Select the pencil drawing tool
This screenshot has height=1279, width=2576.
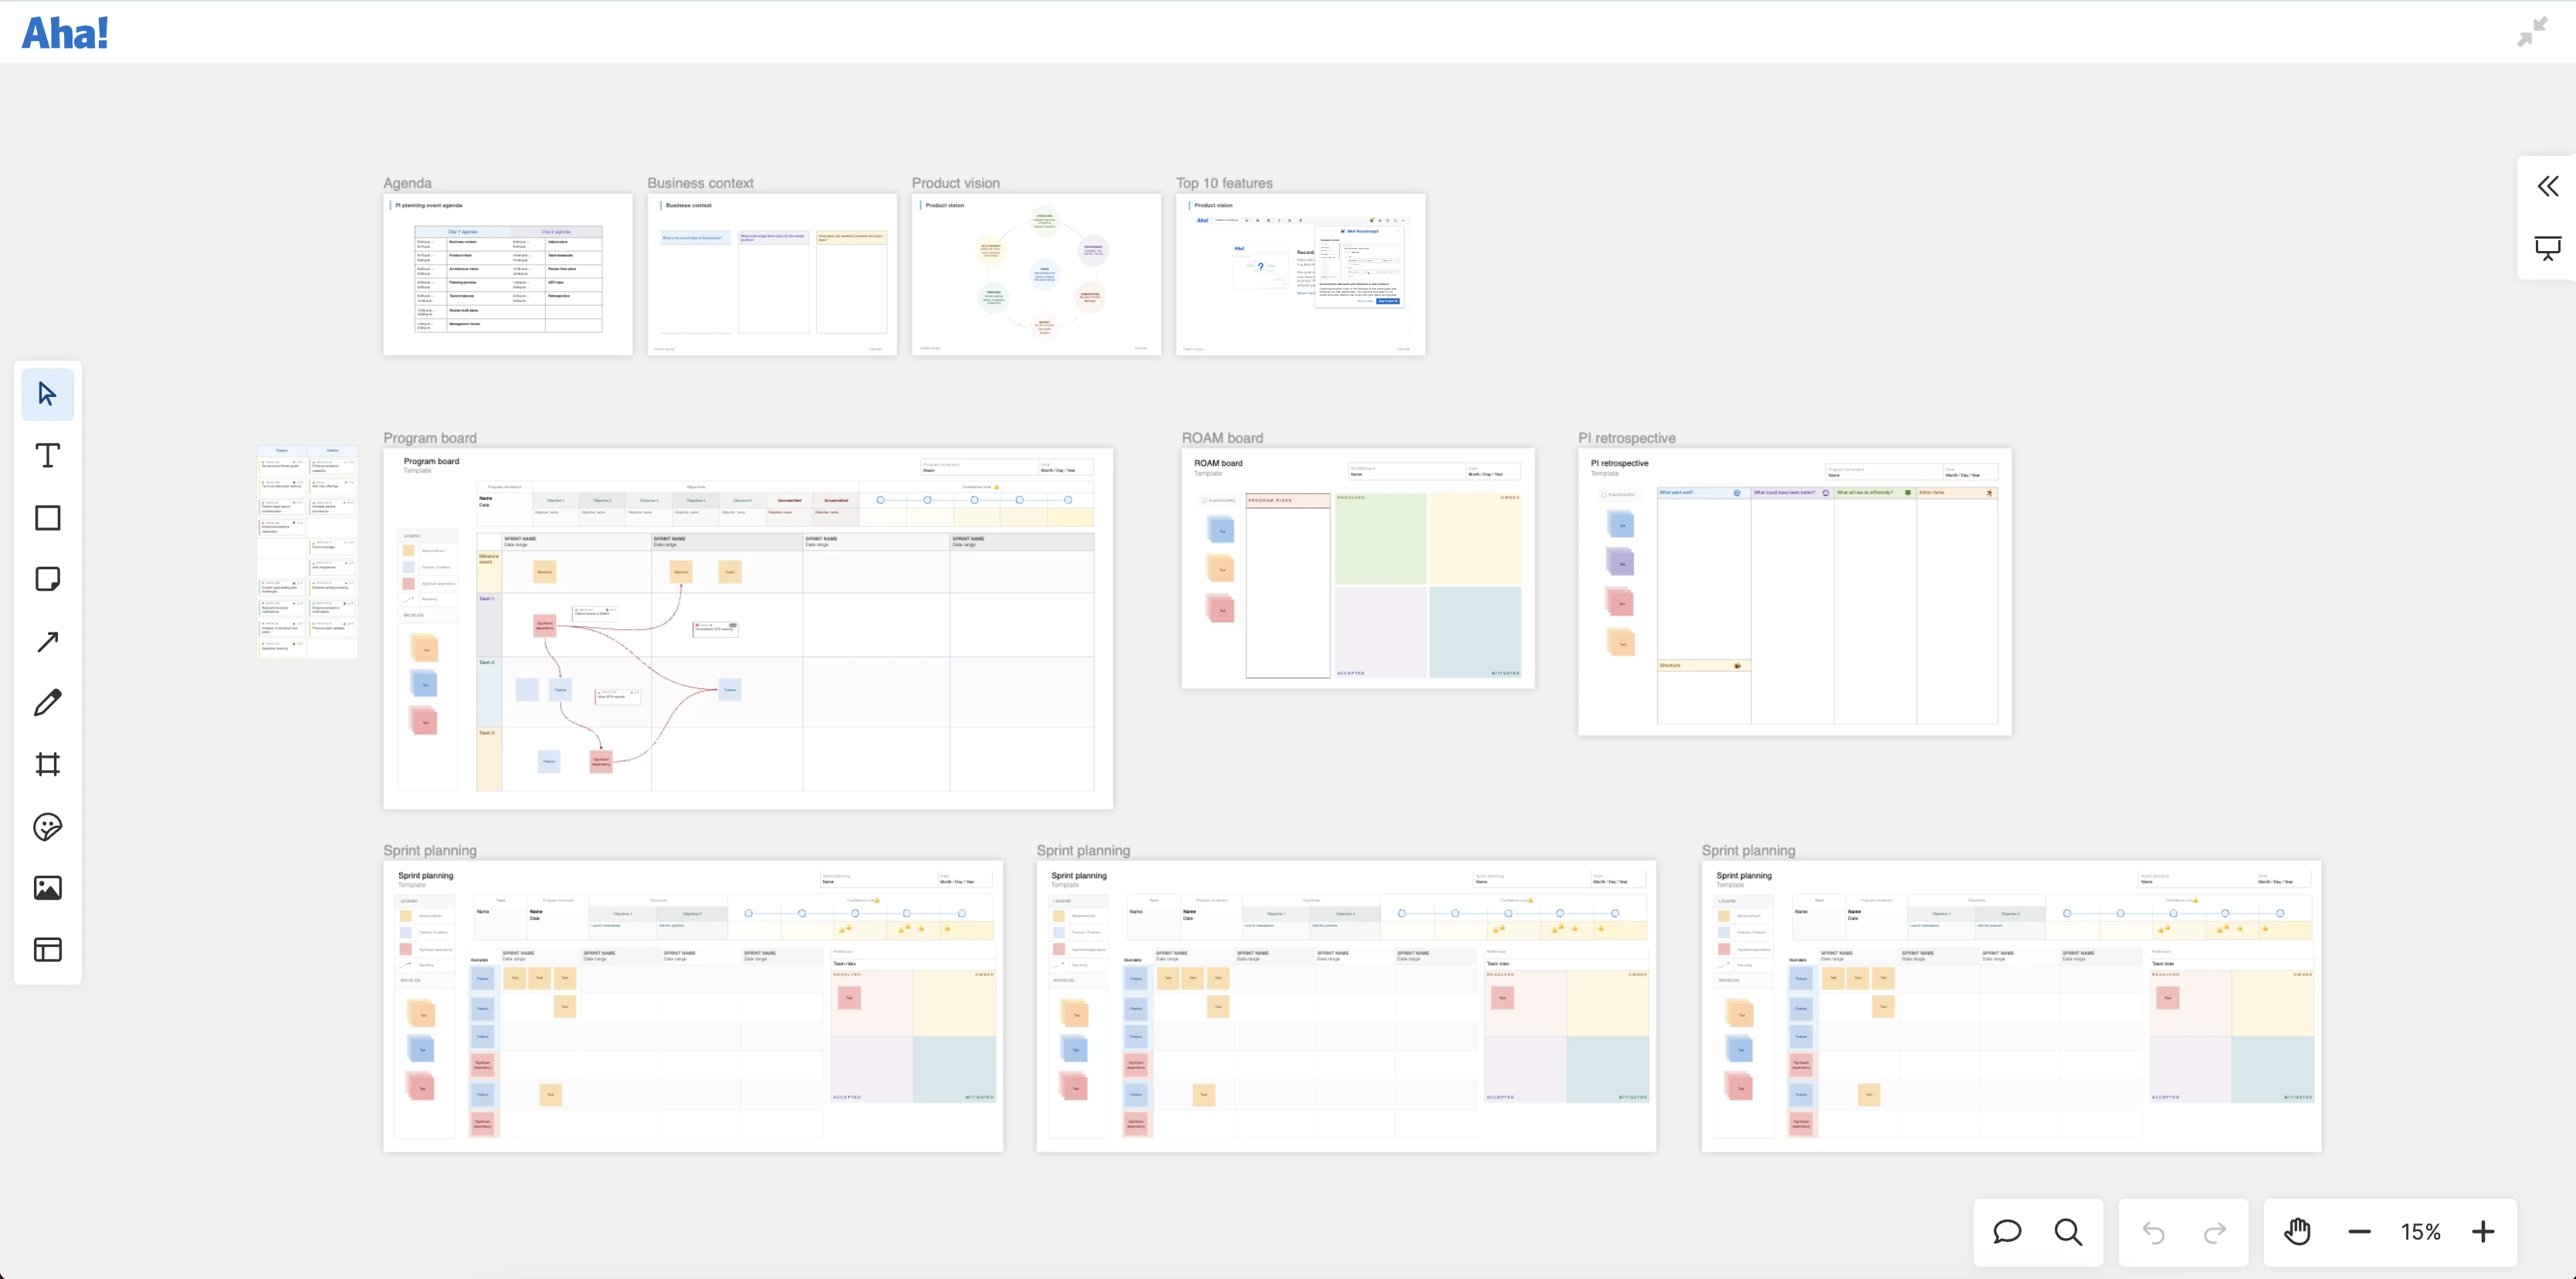pos(47,703)
